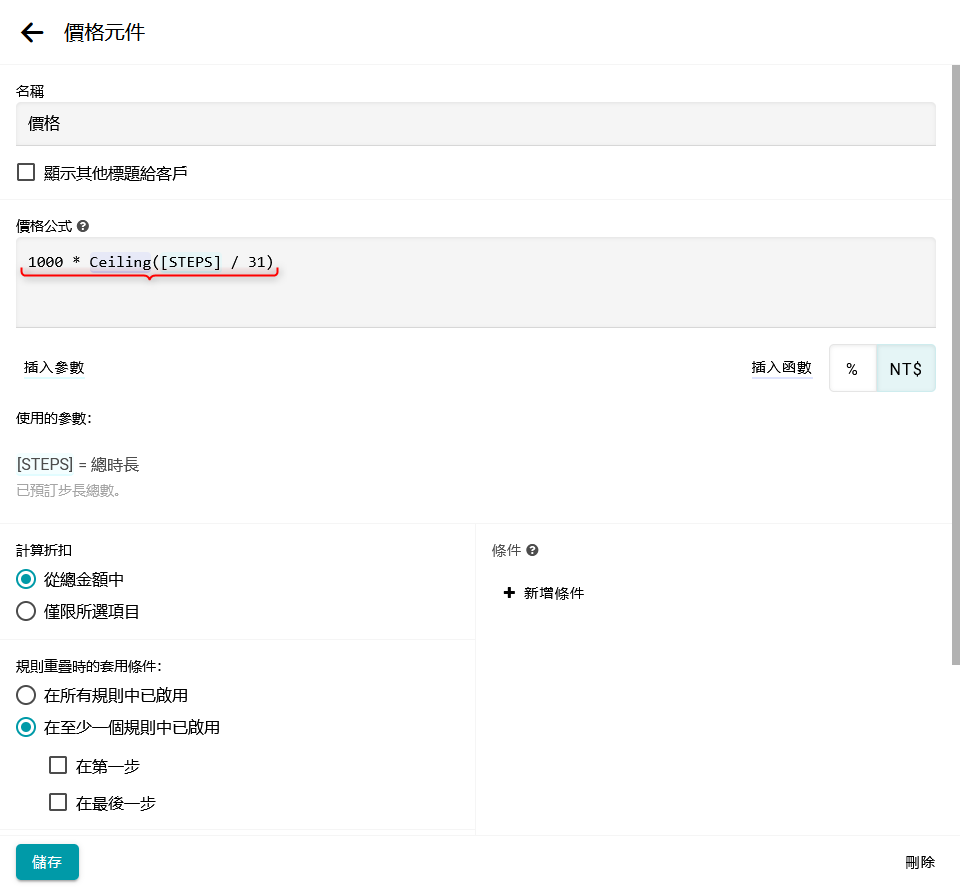Viewport: 960px width, 888px height.
Task: Click help icon beside 價格公式 label
Action: pyautogui.click(x=83, y=227)
